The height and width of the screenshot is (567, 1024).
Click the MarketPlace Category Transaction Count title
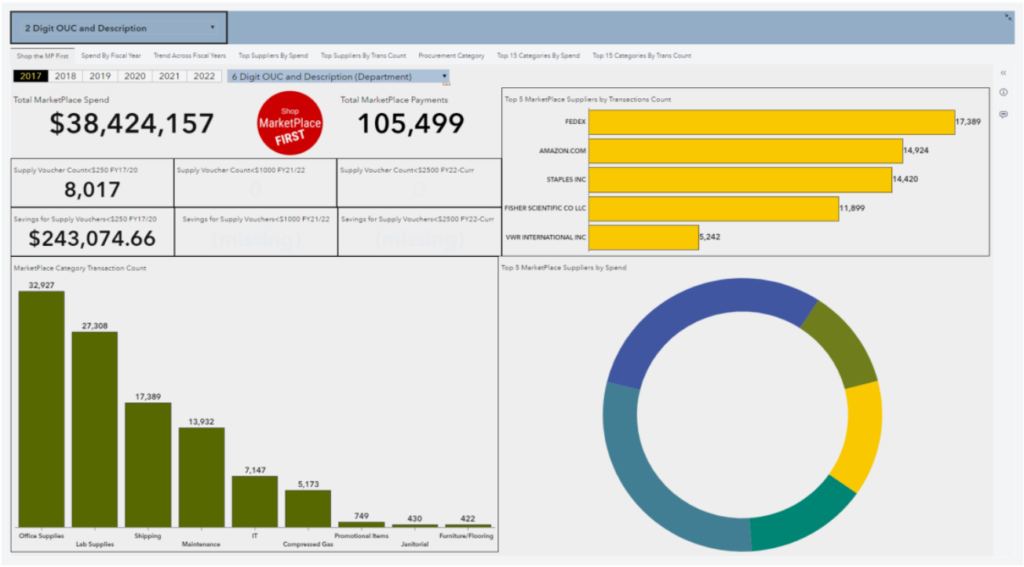point(80,268)
